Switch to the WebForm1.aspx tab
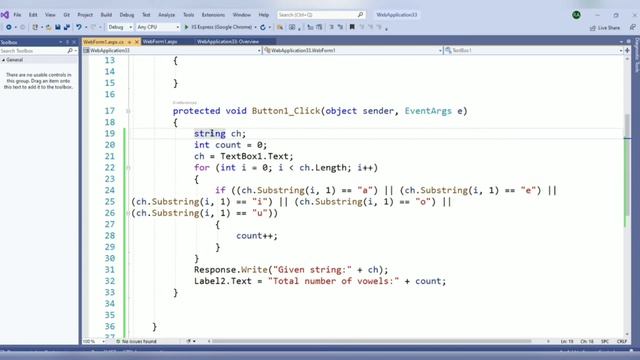640x360 pixels. pos(160,42)
